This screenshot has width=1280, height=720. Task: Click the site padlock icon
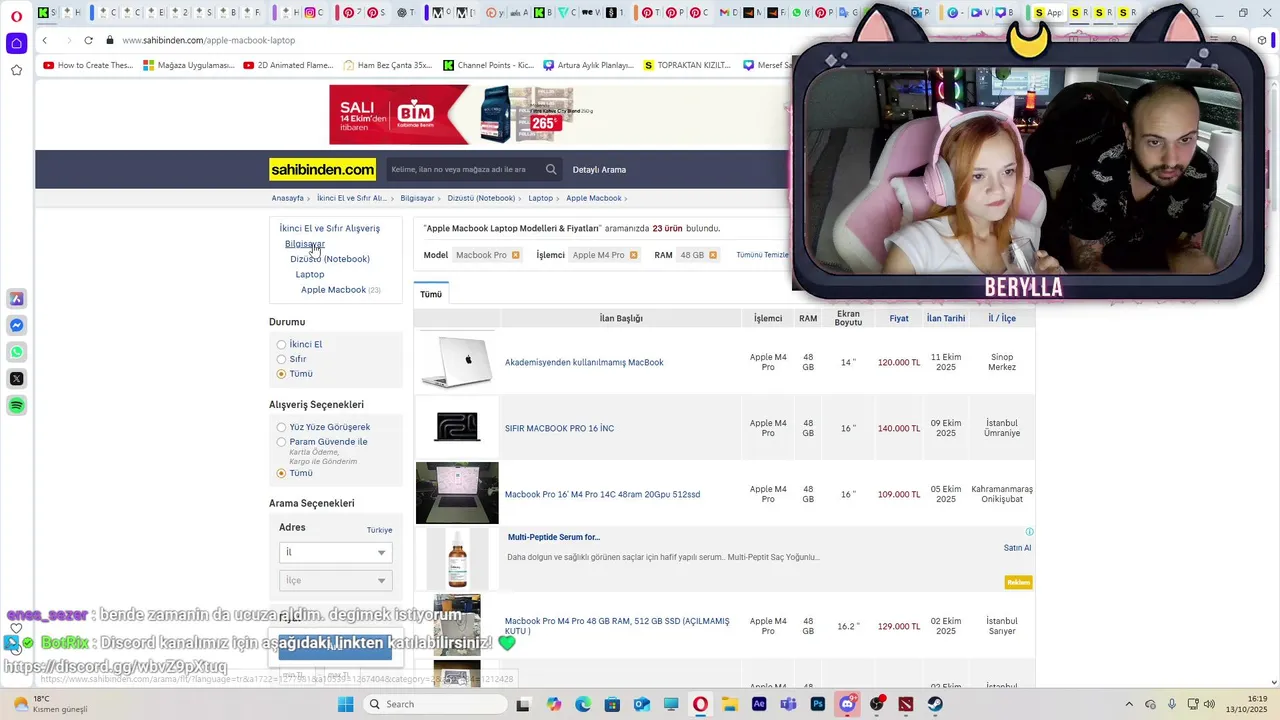pos(110,40)
